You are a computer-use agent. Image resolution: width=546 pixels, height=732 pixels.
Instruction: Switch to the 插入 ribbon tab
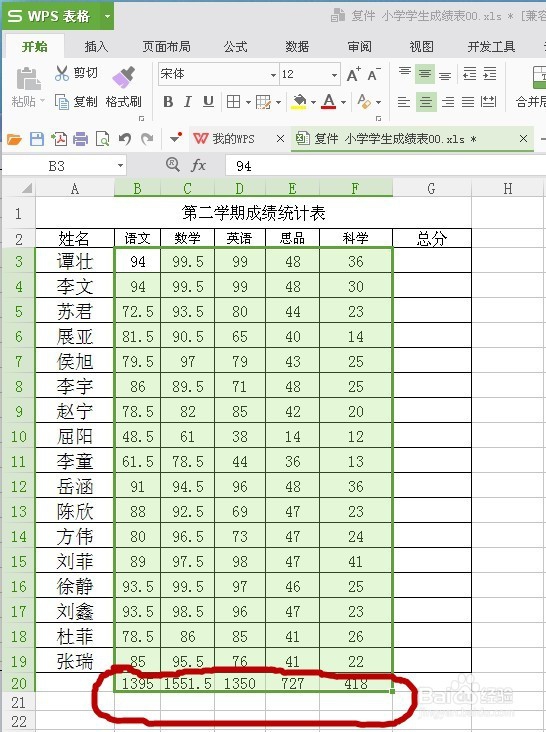pos(96,47)
